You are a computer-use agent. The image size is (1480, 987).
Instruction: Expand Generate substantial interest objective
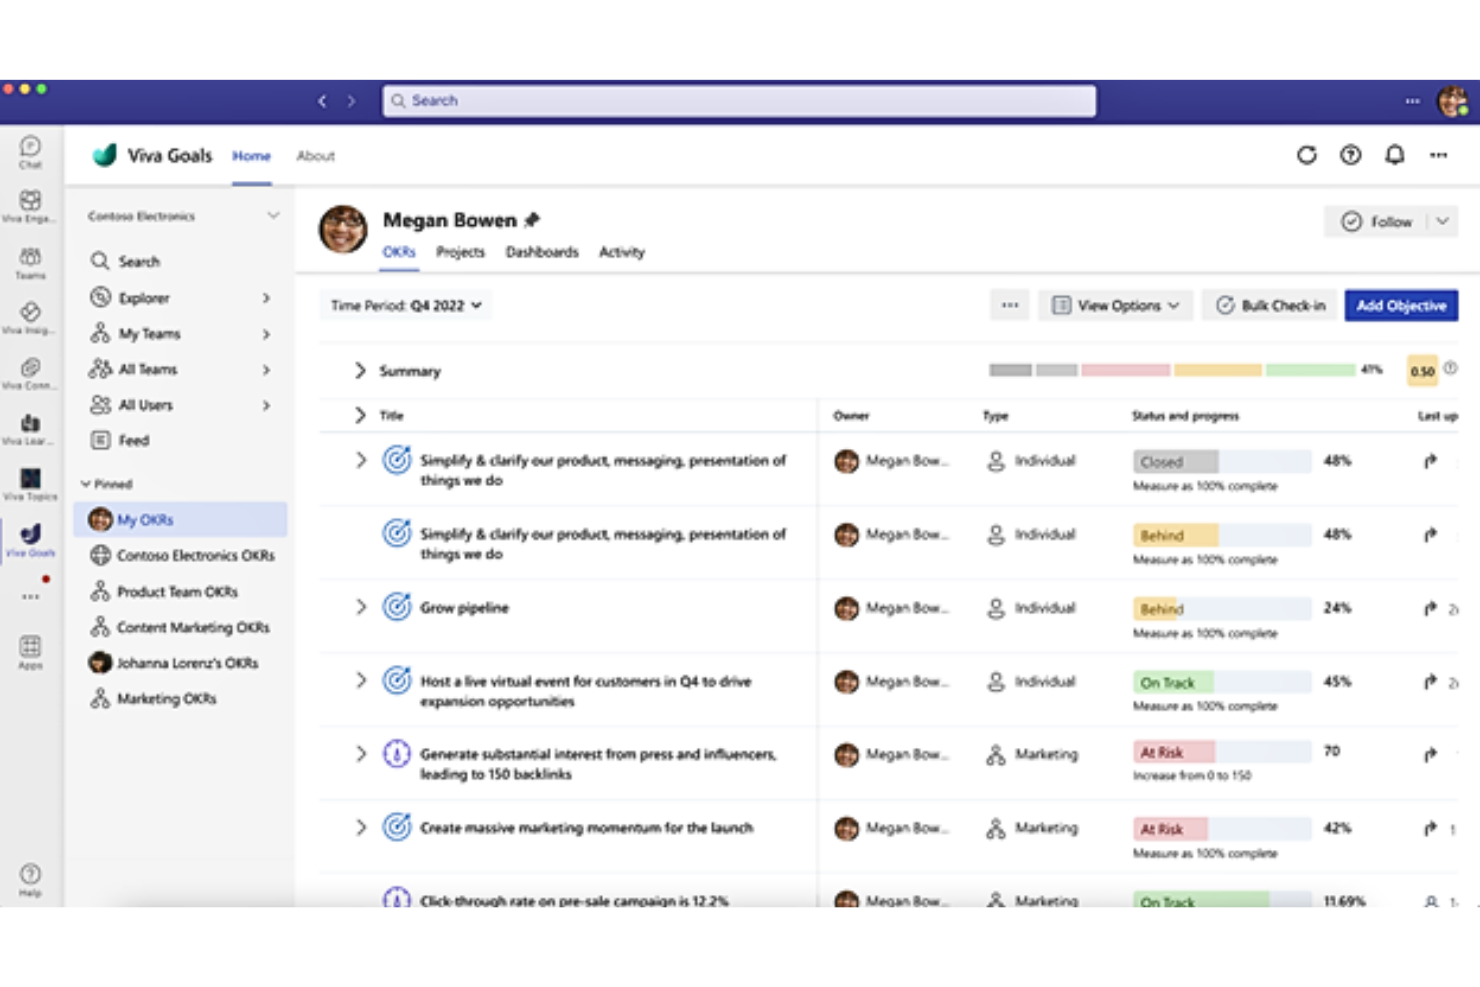(361, 754)
